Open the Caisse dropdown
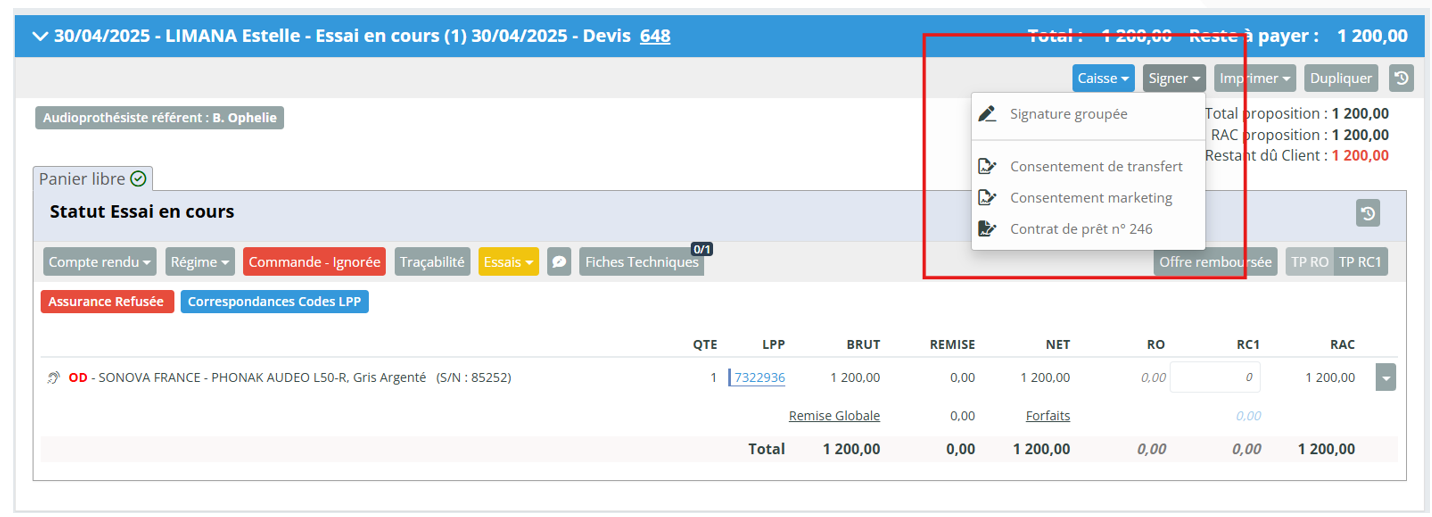Viewport: 1432px width, 517px height. [x=1104, y=78]
